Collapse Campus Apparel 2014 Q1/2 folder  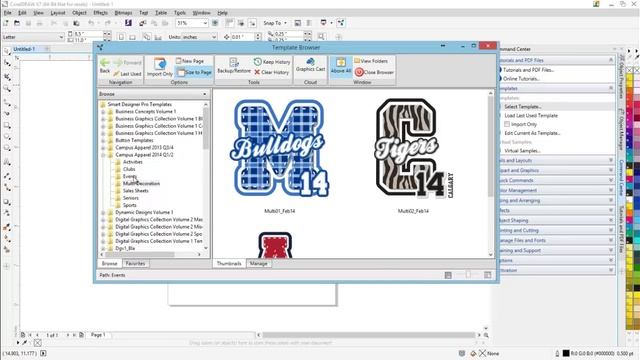(x=103, y=155)
